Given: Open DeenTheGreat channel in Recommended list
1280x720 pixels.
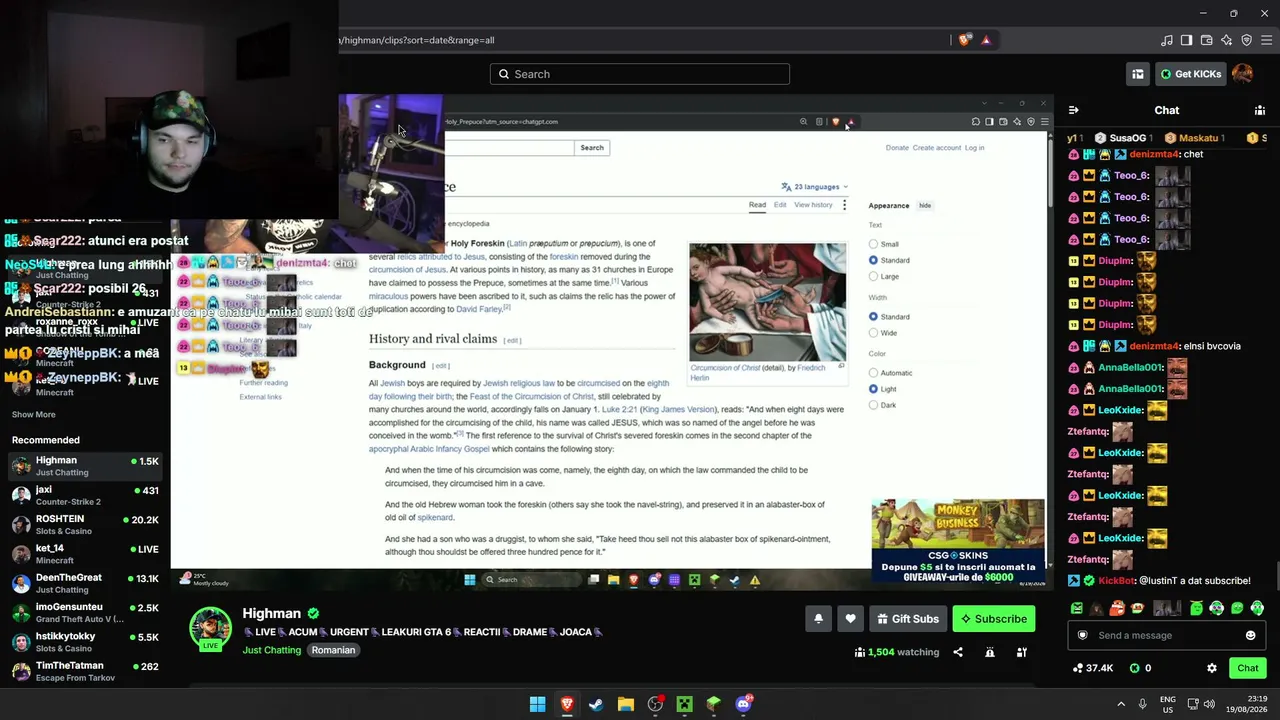Looking at the screenshot, I should pos(85,583).
